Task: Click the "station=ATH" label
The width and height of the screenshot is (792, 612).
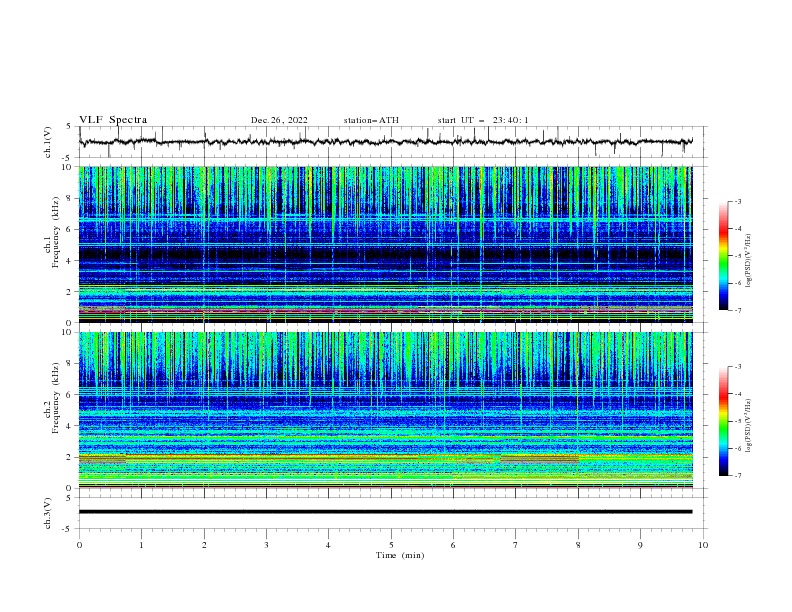Action: point(371,120)
